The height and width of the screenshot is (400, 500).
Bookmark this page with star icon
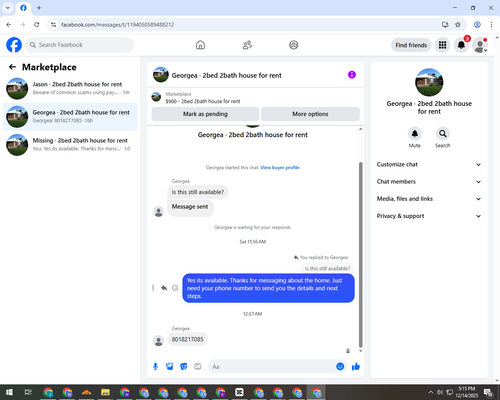click(x=458, y=25)
